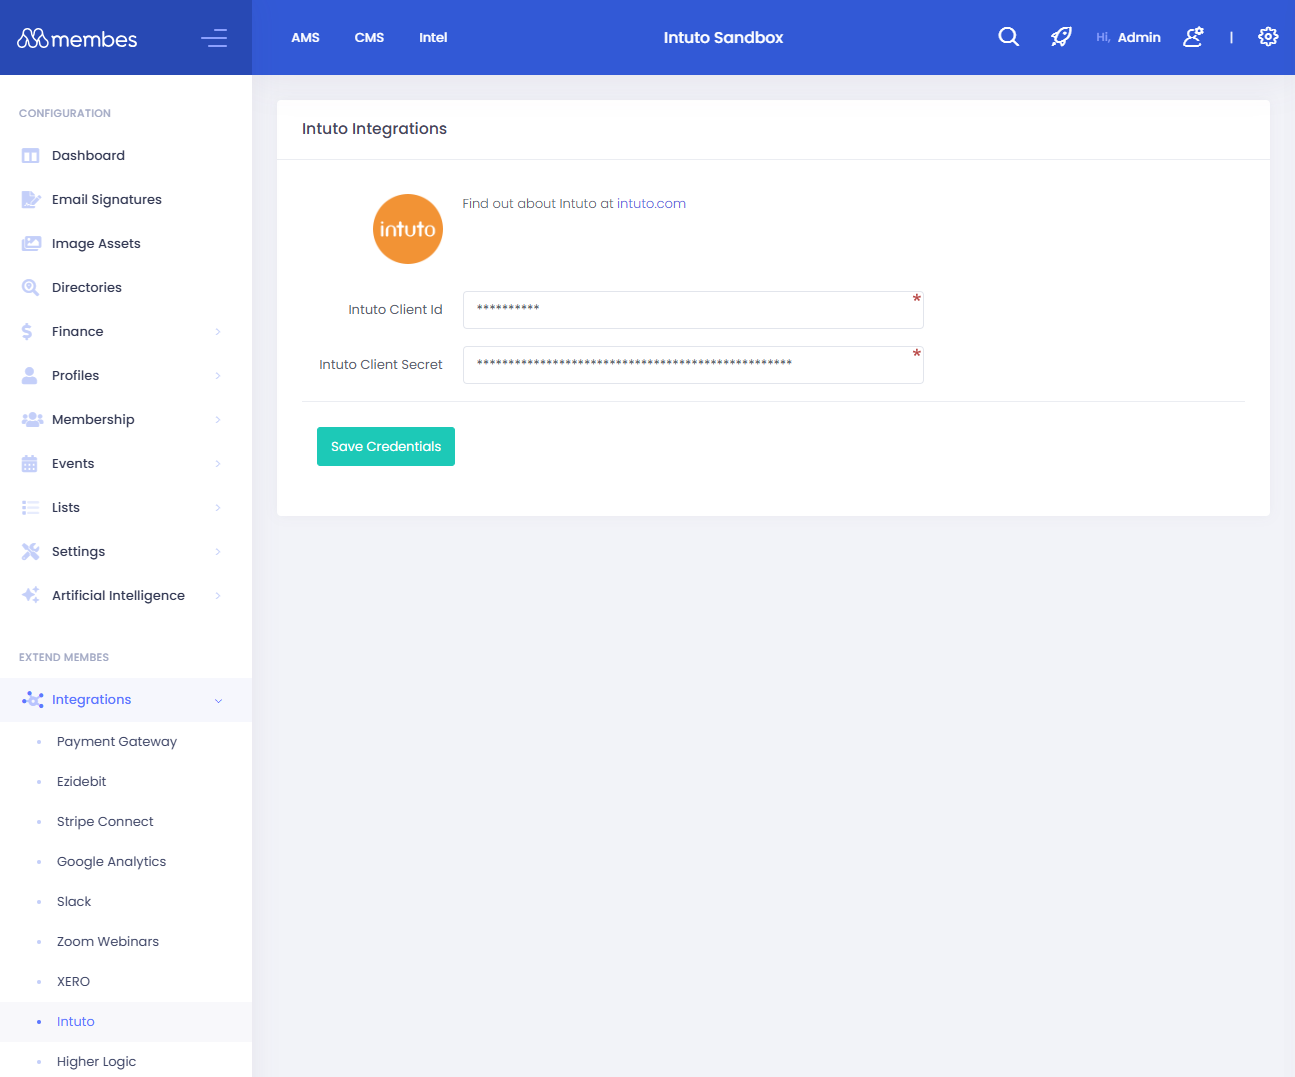Screen dimensions: 1295x1077
Task: Click the rocket icon in top bar
Action: click(x=1061, y=37)
